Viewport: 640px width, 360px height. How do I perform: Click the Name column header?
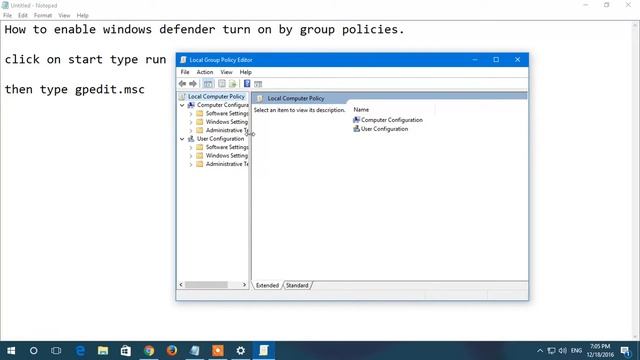pos(361,109)
